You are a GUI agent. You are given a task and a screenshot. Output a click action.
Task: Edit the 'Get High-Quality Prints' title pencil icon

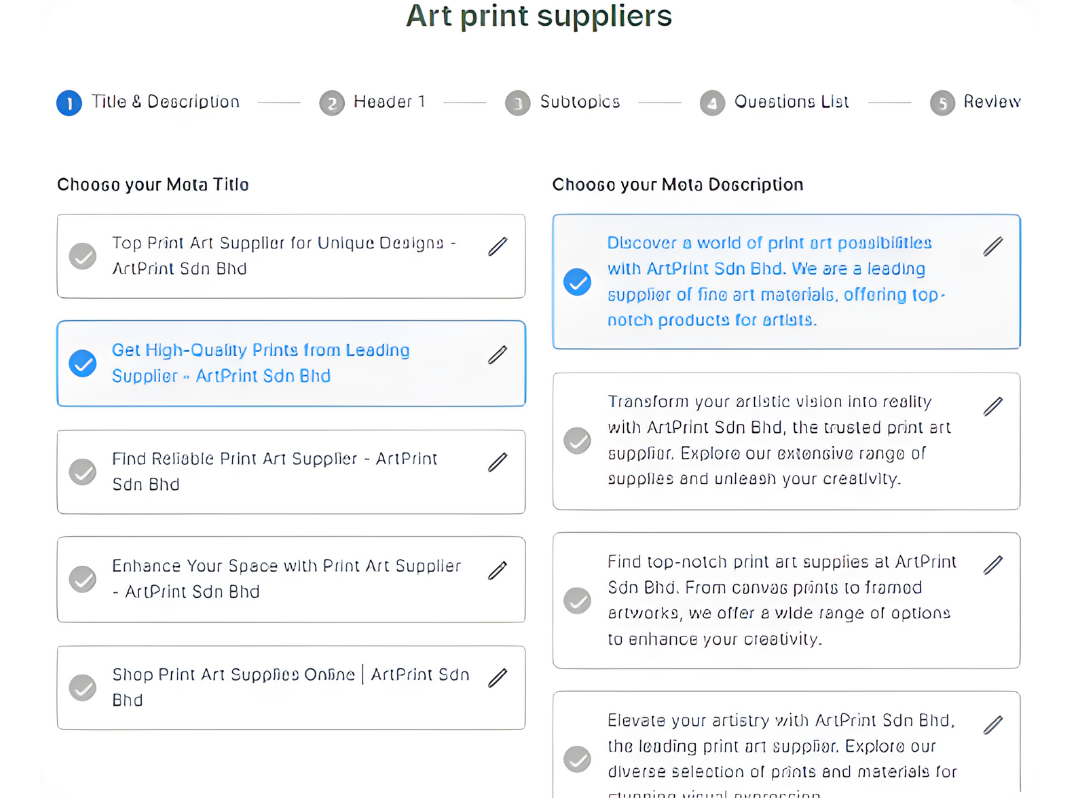point(498,355)
